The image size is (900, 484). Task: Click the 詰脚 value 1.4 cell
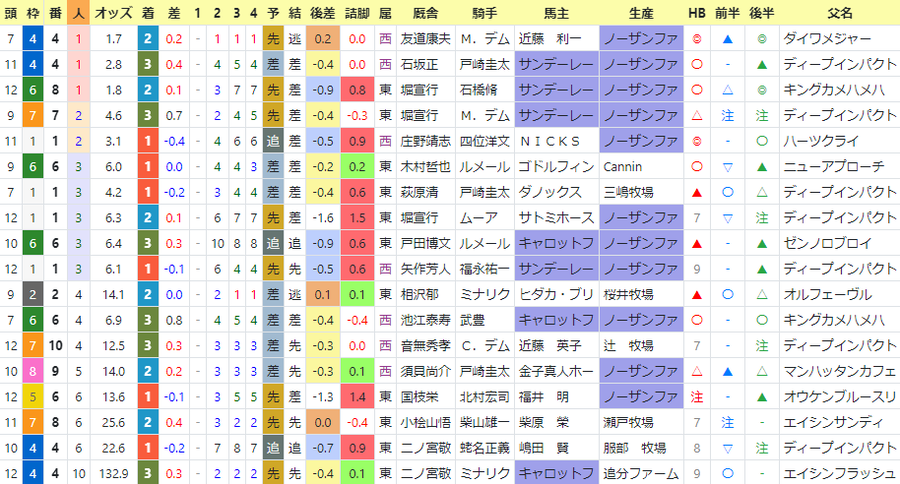click(x=357, y=397)
